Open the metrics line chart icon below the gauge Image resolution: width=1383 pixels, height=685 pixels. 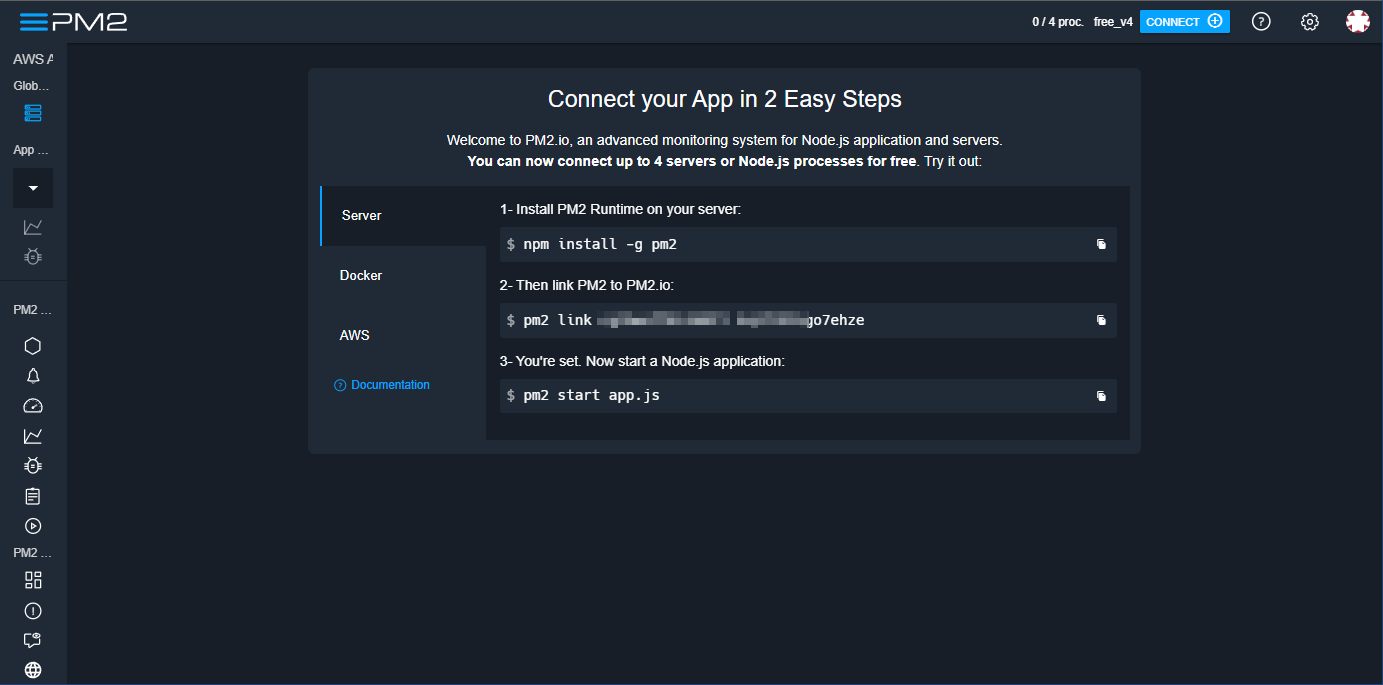click(x=33, y=436)
